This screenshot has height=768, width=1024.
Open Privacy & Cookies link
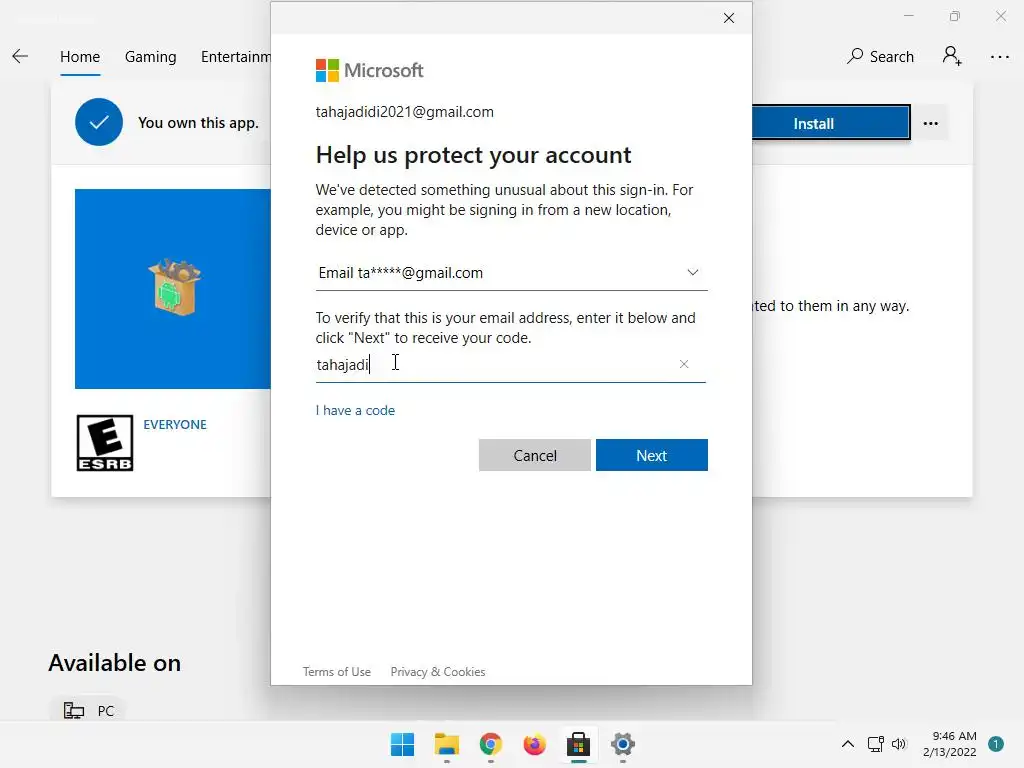[x=438, y=671]
